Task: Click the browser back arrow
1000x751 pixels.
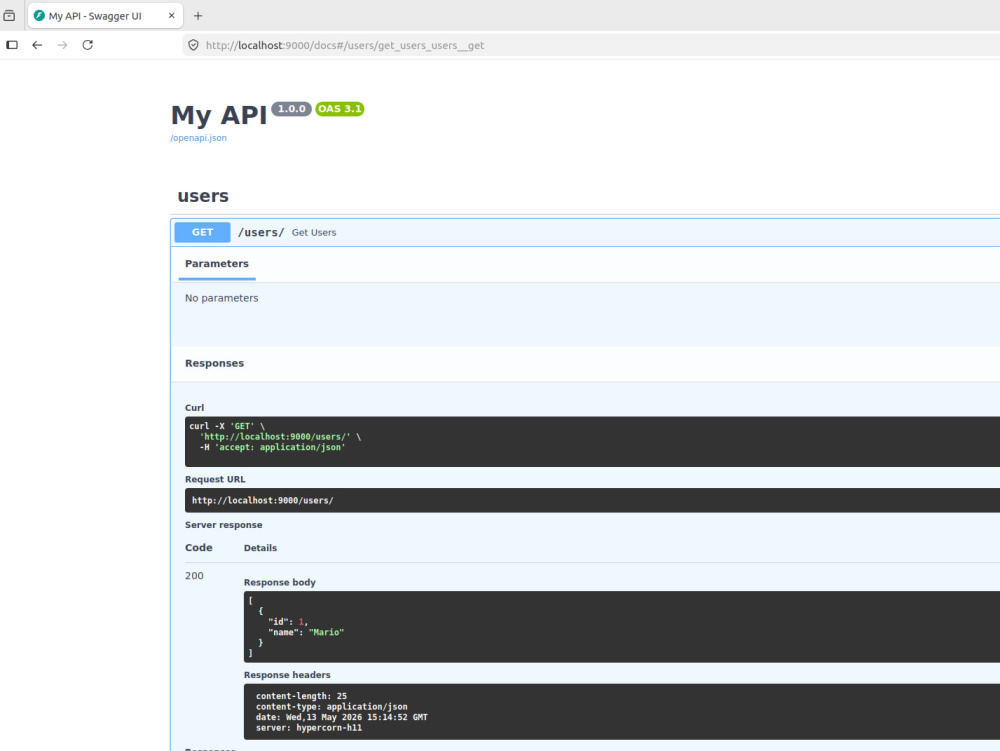Action: [37, 45]
